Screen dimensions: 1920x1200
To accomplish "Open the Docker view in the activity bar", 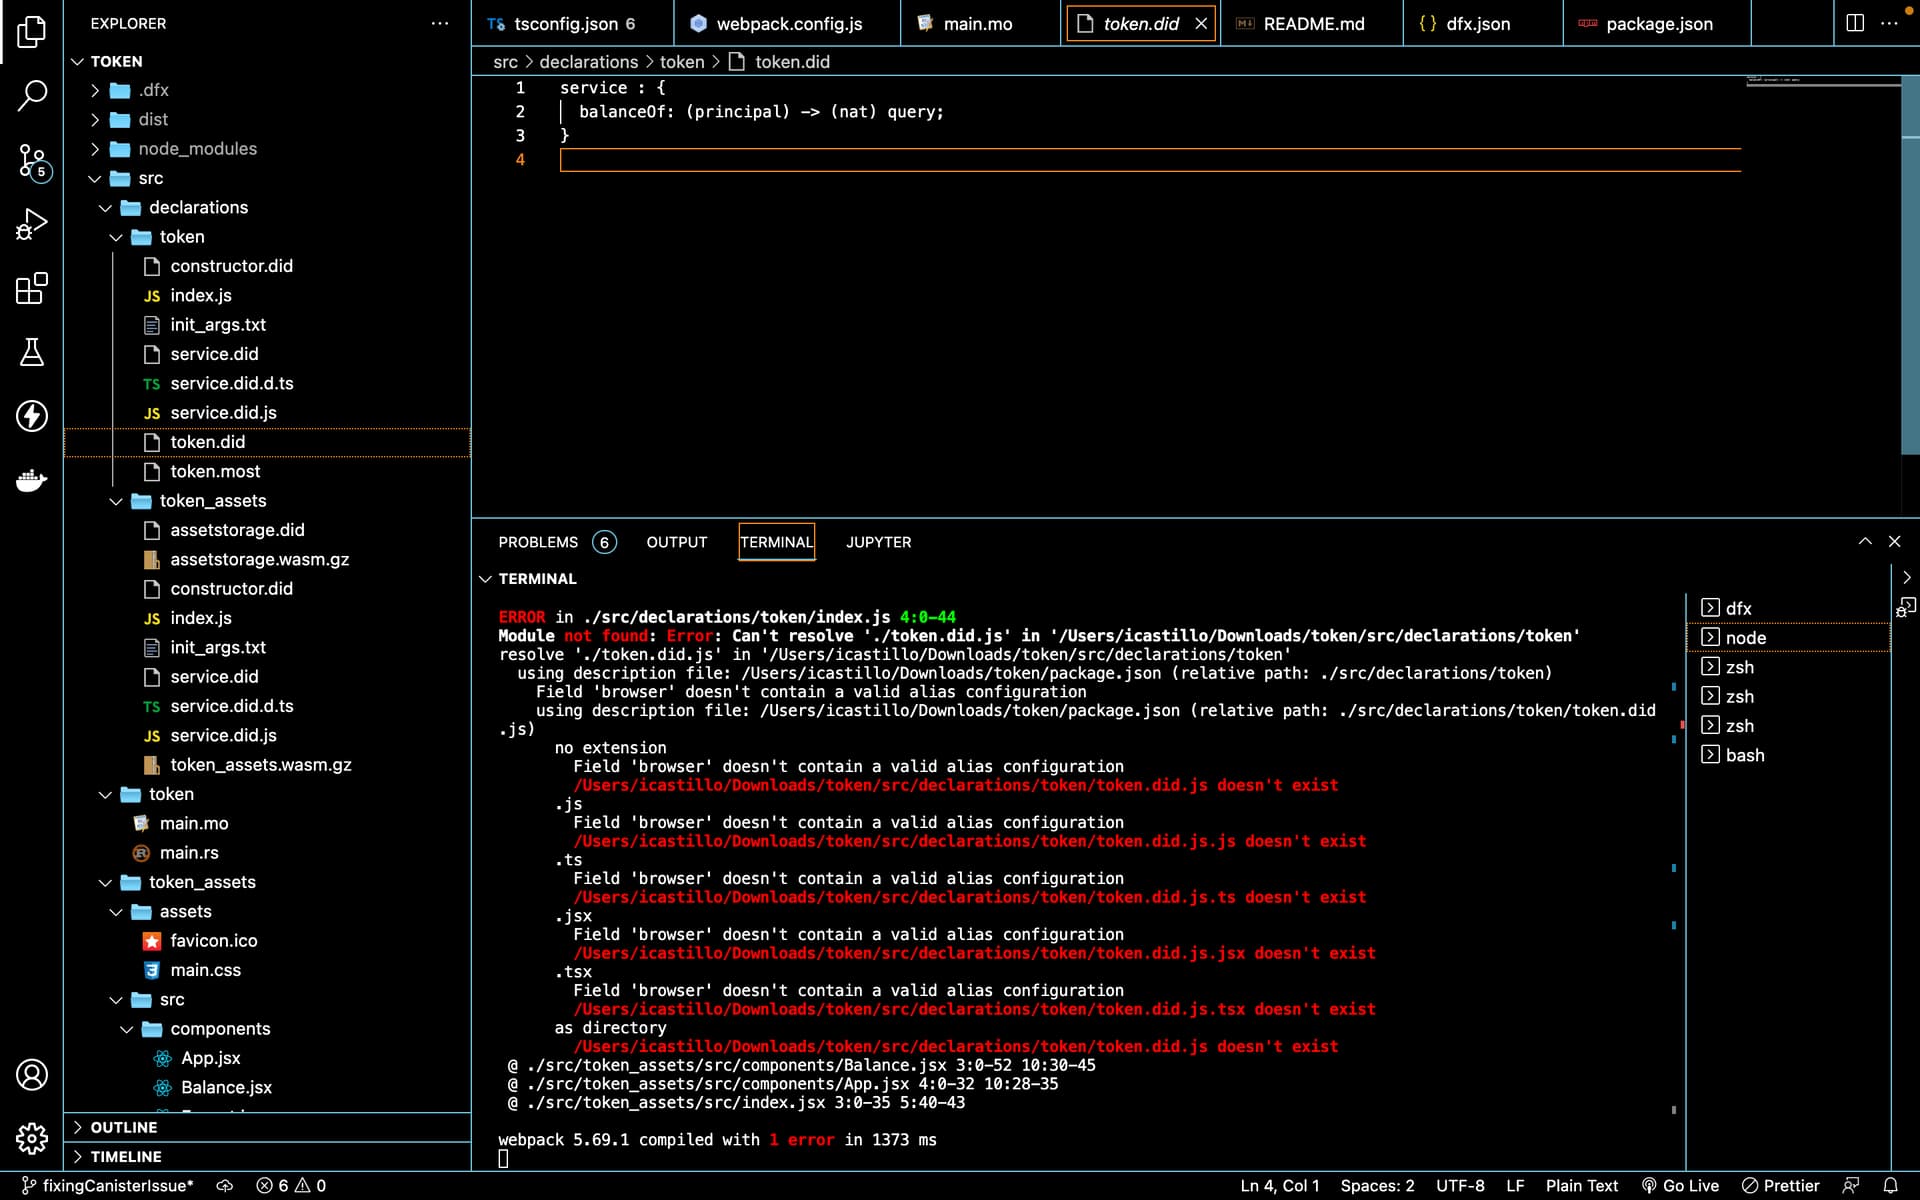I will tap(32, 481).
